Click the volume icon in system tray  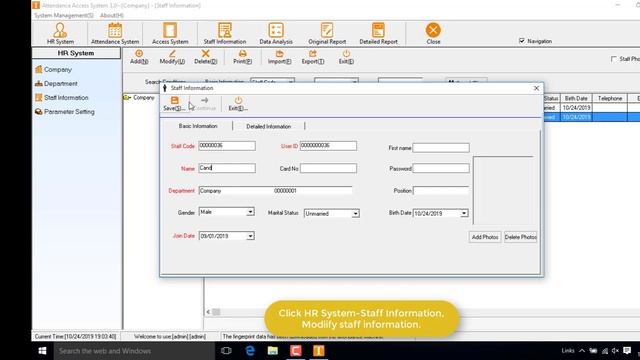[615, 351]
